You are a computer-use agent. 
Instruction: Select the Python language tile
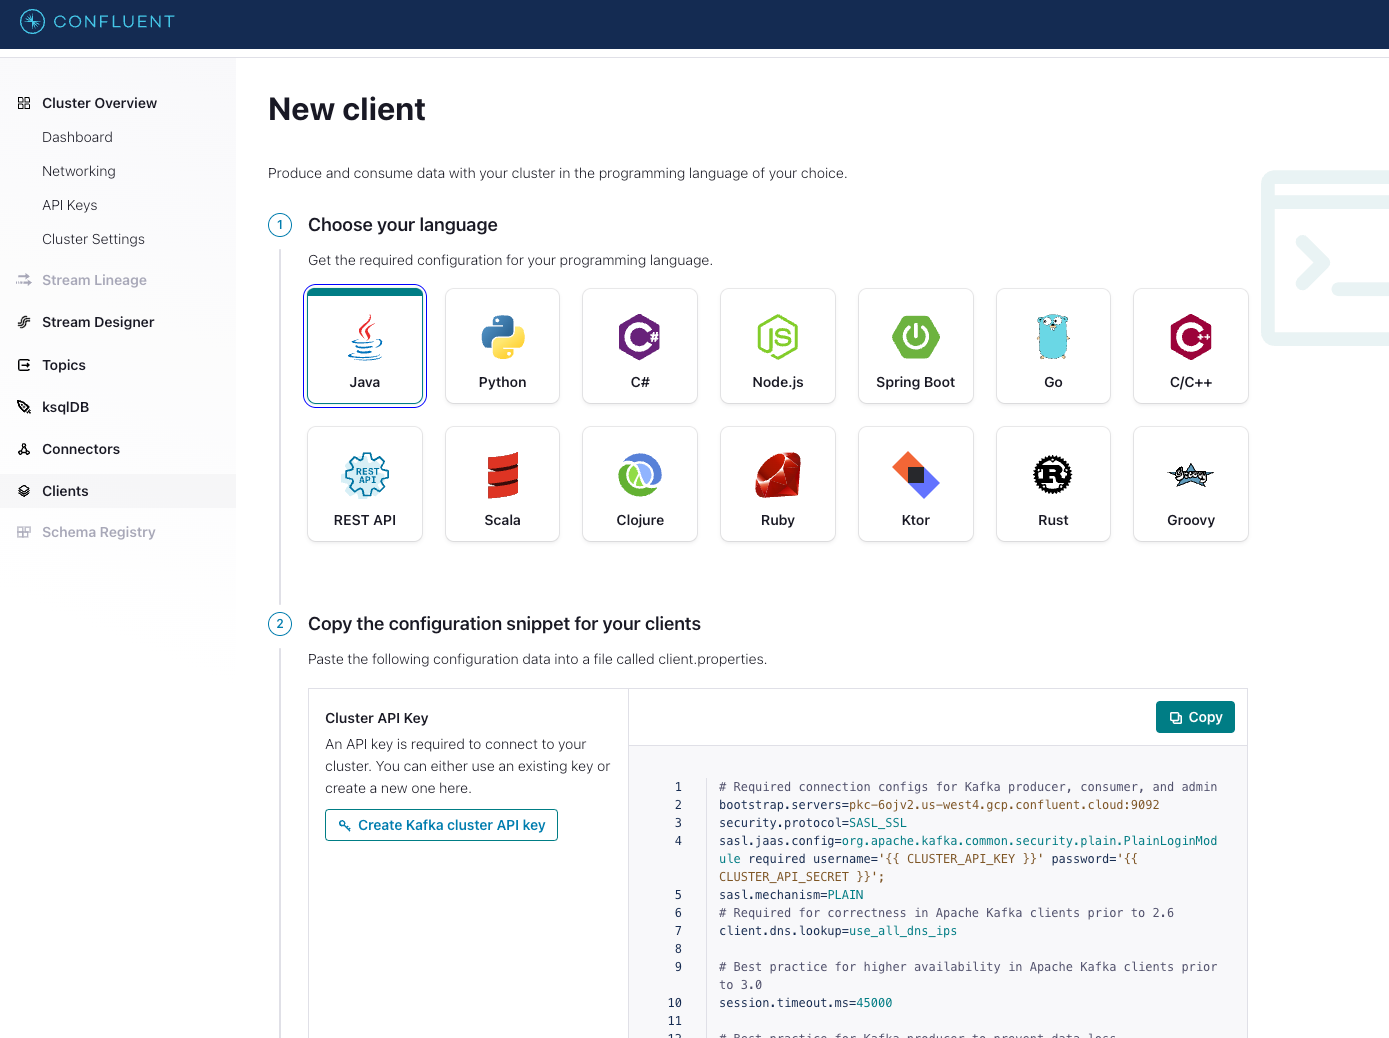tap(502, 346)
